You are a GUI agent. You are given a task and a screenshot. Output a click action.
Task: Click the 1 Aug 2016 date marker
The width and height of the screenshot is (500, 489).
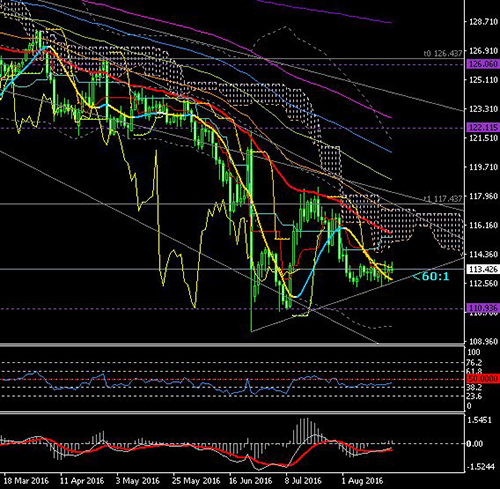(362, 481)
